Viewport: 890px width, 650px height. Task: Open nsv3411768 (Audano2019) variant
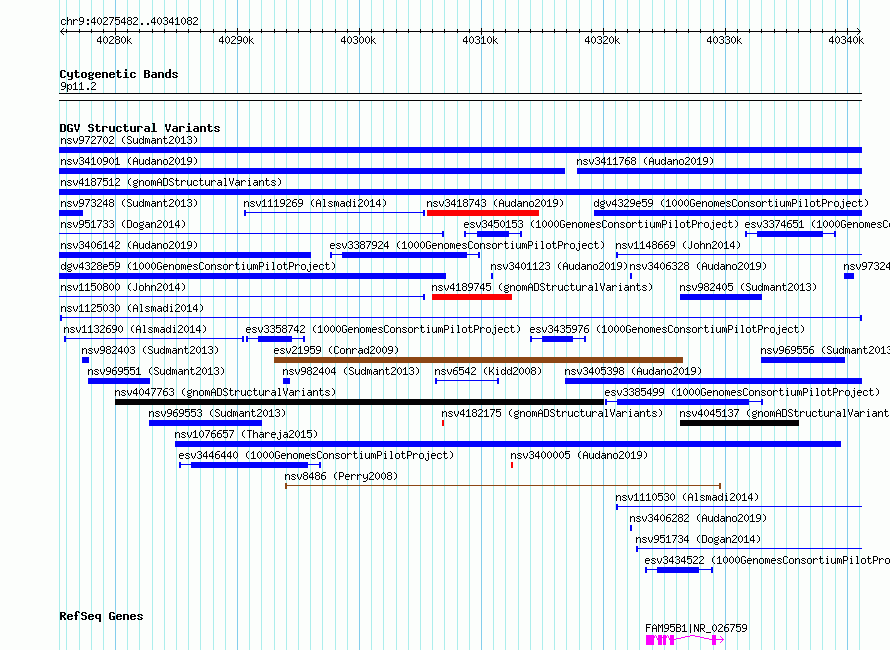click(719, 171)
